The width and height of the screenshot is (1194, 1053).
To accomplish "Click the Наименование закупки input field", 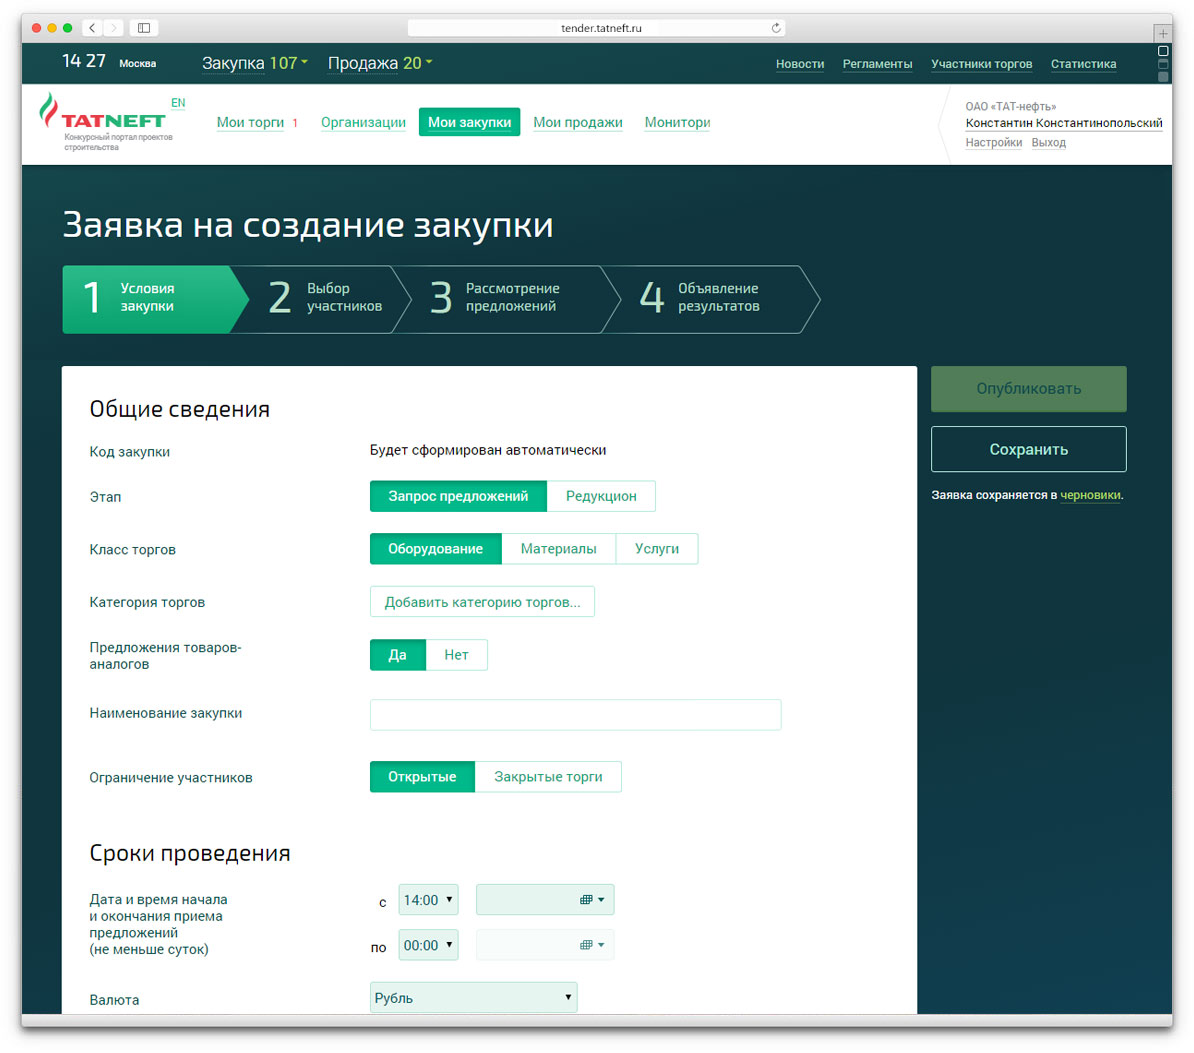I will pos(575,715).
